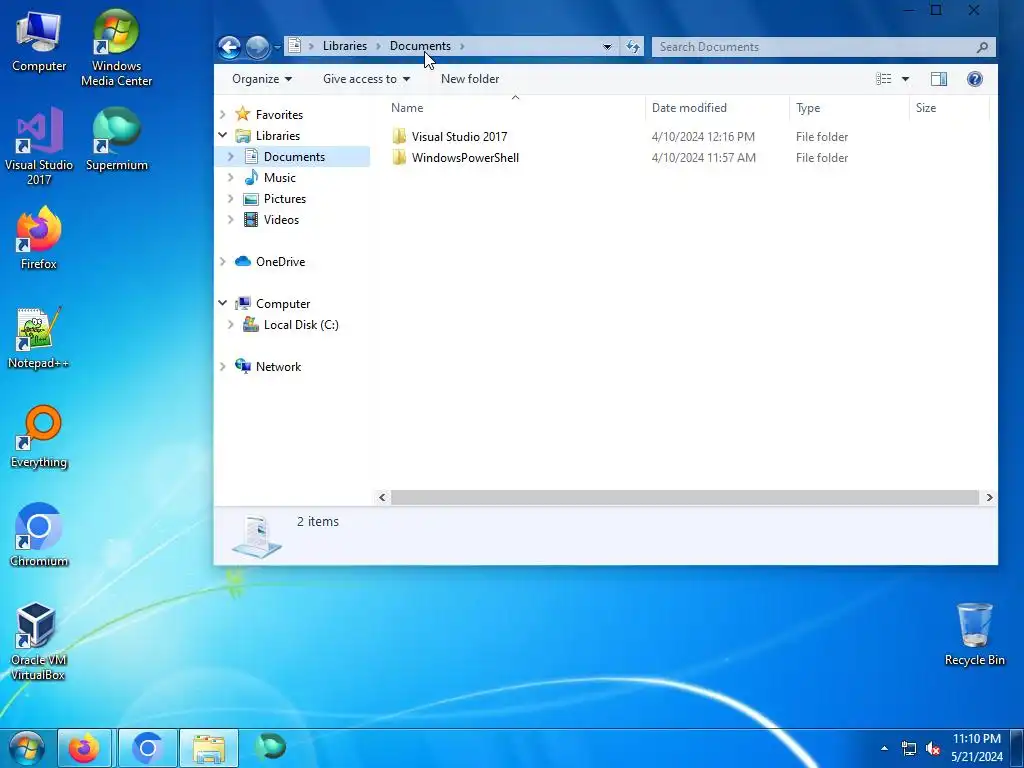
Task: Go back with the Explorer Back arrow
Action: pyautogui.click(x=229, y=47)
